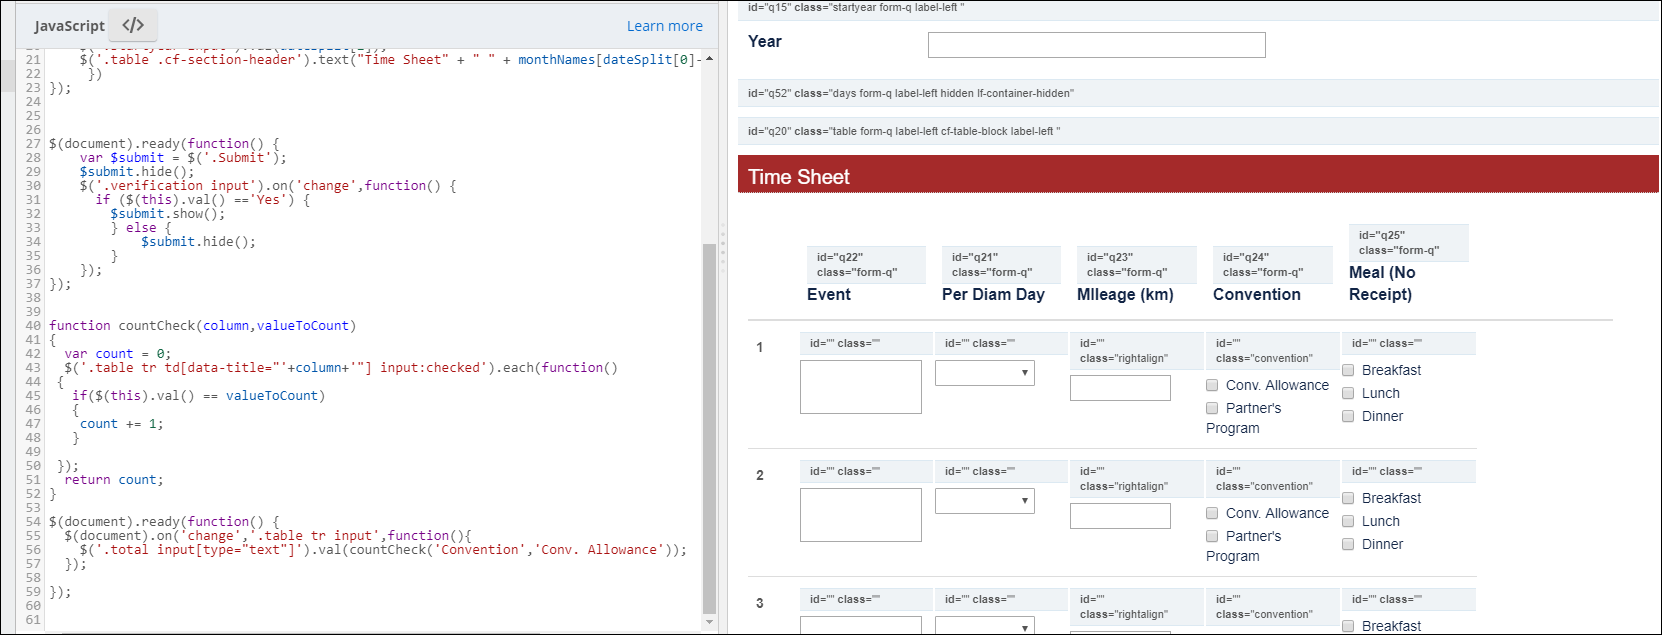Click row number 3 in the table
Image resolution: width=1662 pixels, height=635 pixels.
point(760,603)
